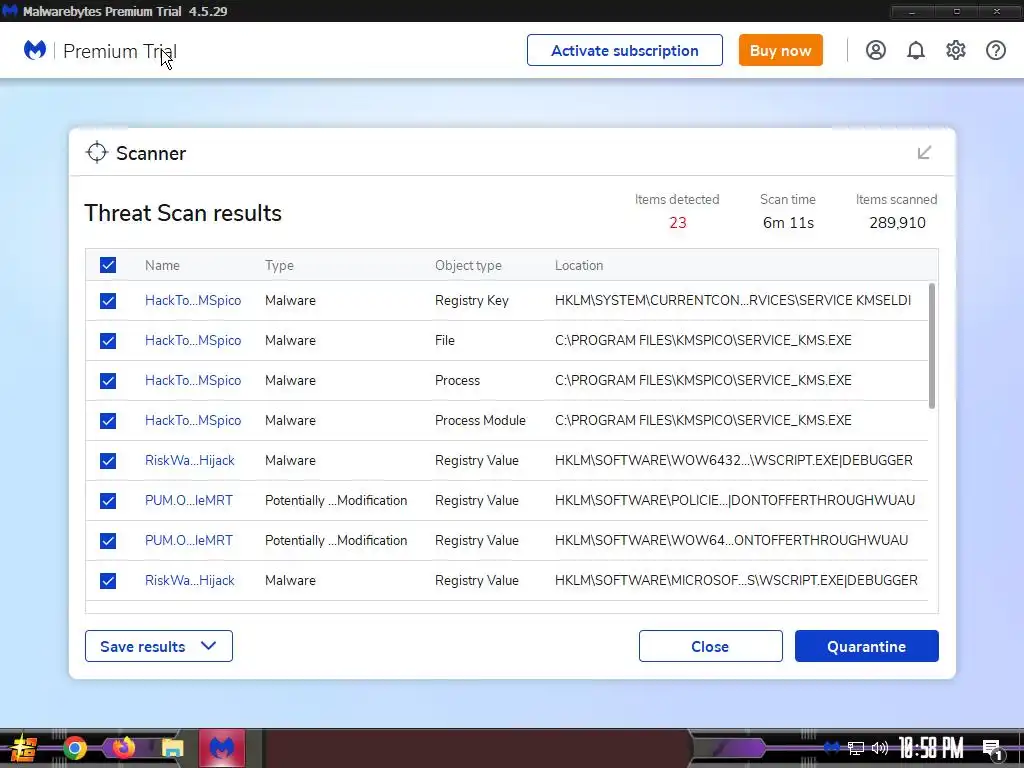The width and height of the screenshot is (1024, 768).
Task: Open HackTo...MSpico link in the Registry Key row
Action: (x=193, y=300)
